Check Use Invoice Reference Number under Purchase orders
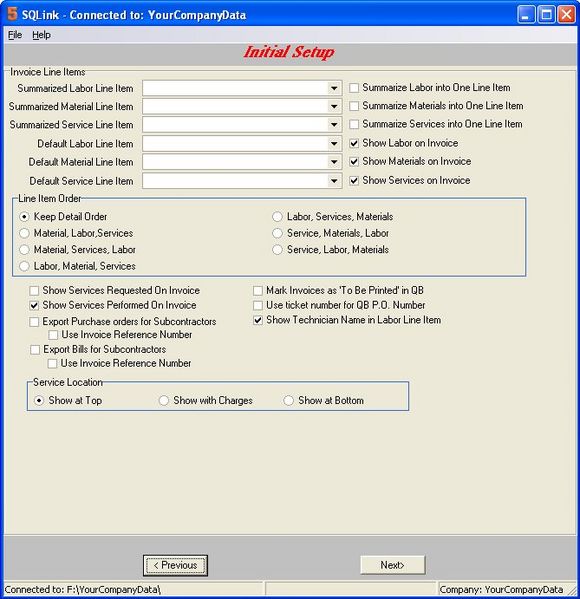The image size is (580, 599). [53, 335]
